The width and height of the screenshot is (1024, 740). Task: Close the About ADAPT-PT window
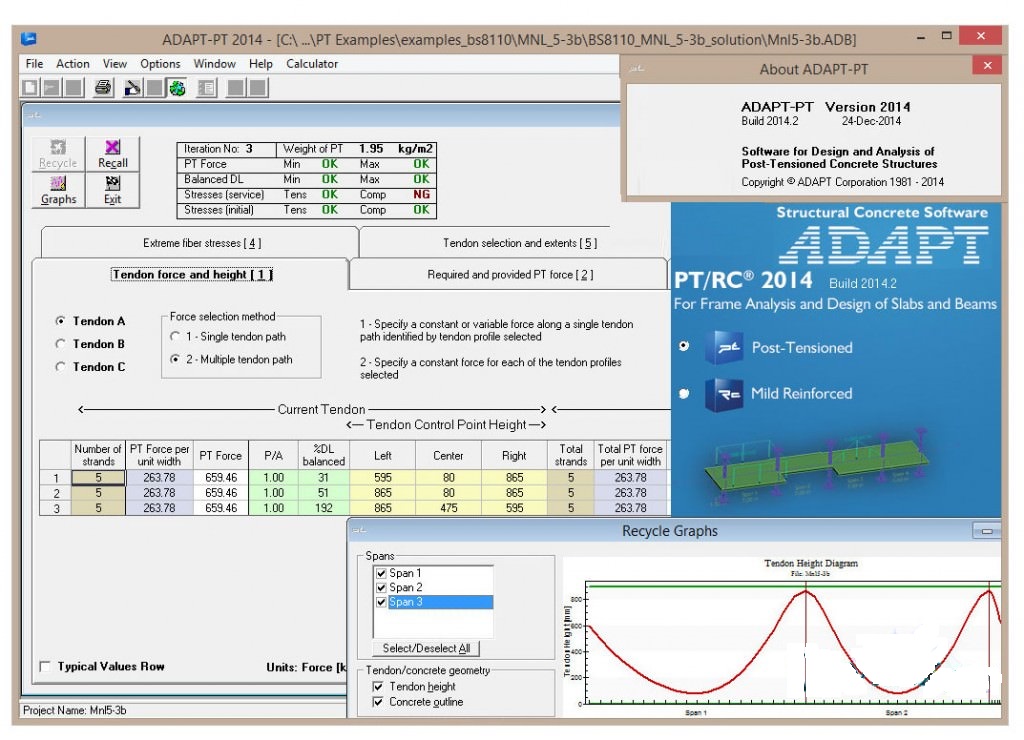(987, 65)
